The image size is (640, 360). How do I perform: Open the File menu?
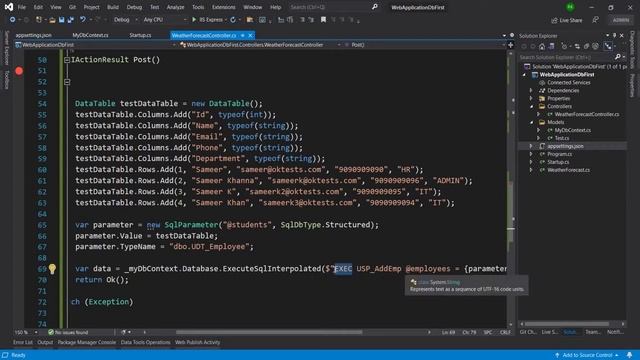22,7
